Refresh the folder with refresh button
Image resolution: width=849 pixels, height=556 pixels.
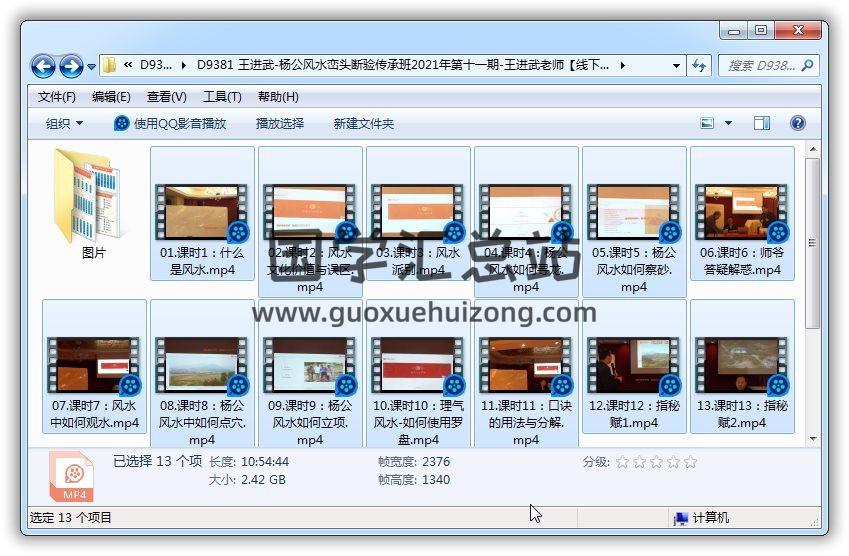699,66
